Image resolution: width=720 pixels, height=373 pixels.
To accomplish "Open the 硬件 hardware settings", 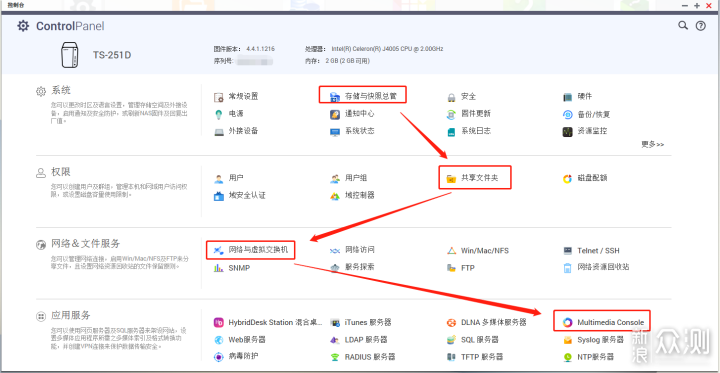I will coord(578,97).
